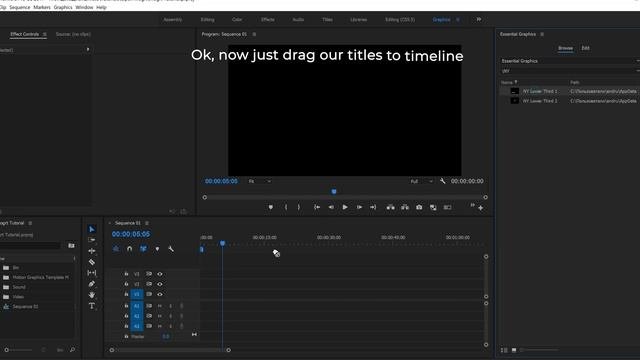The width and height of the screenshot is (640, 360).
Task: Toggle V1 track targeting
Action: pyautogui.click(x=137, y=294)
